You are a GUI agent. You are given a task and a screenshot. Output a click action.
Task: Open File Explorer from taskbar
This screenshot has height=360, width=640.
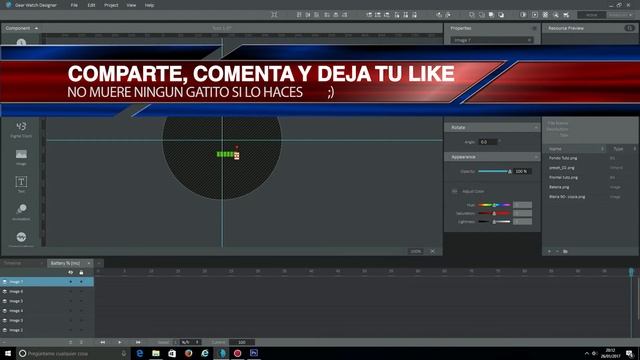(156, 353)
